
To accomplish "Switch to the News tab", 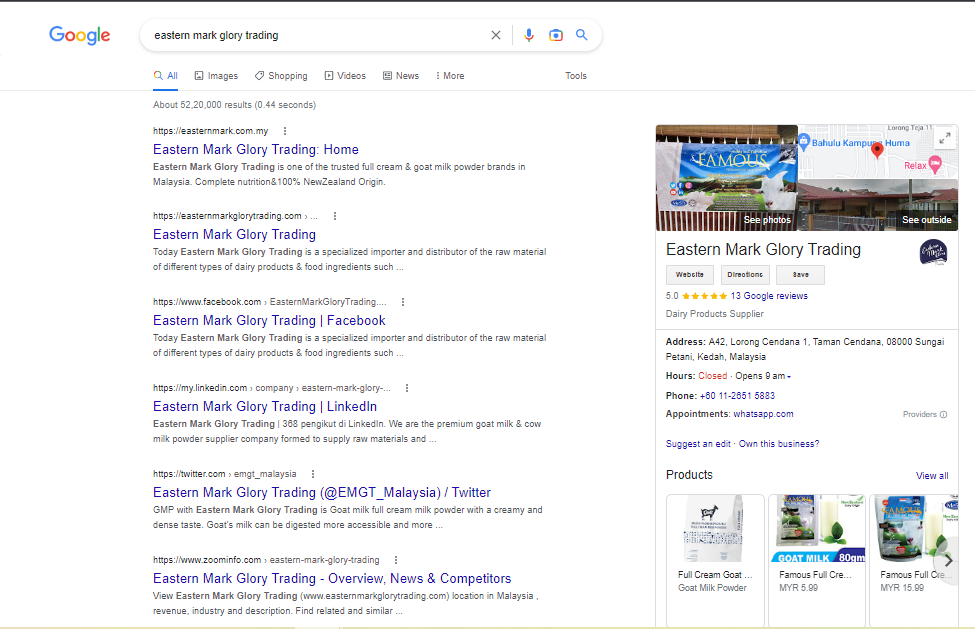I will click(401, 76).
